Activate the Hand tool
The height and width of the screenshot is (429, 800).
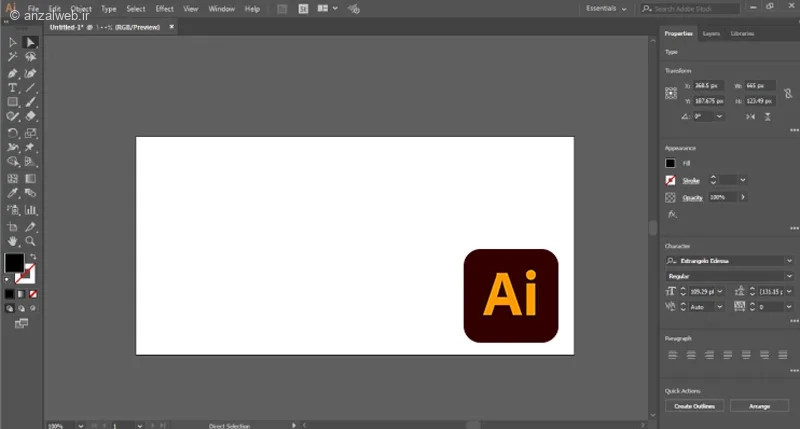13,241
